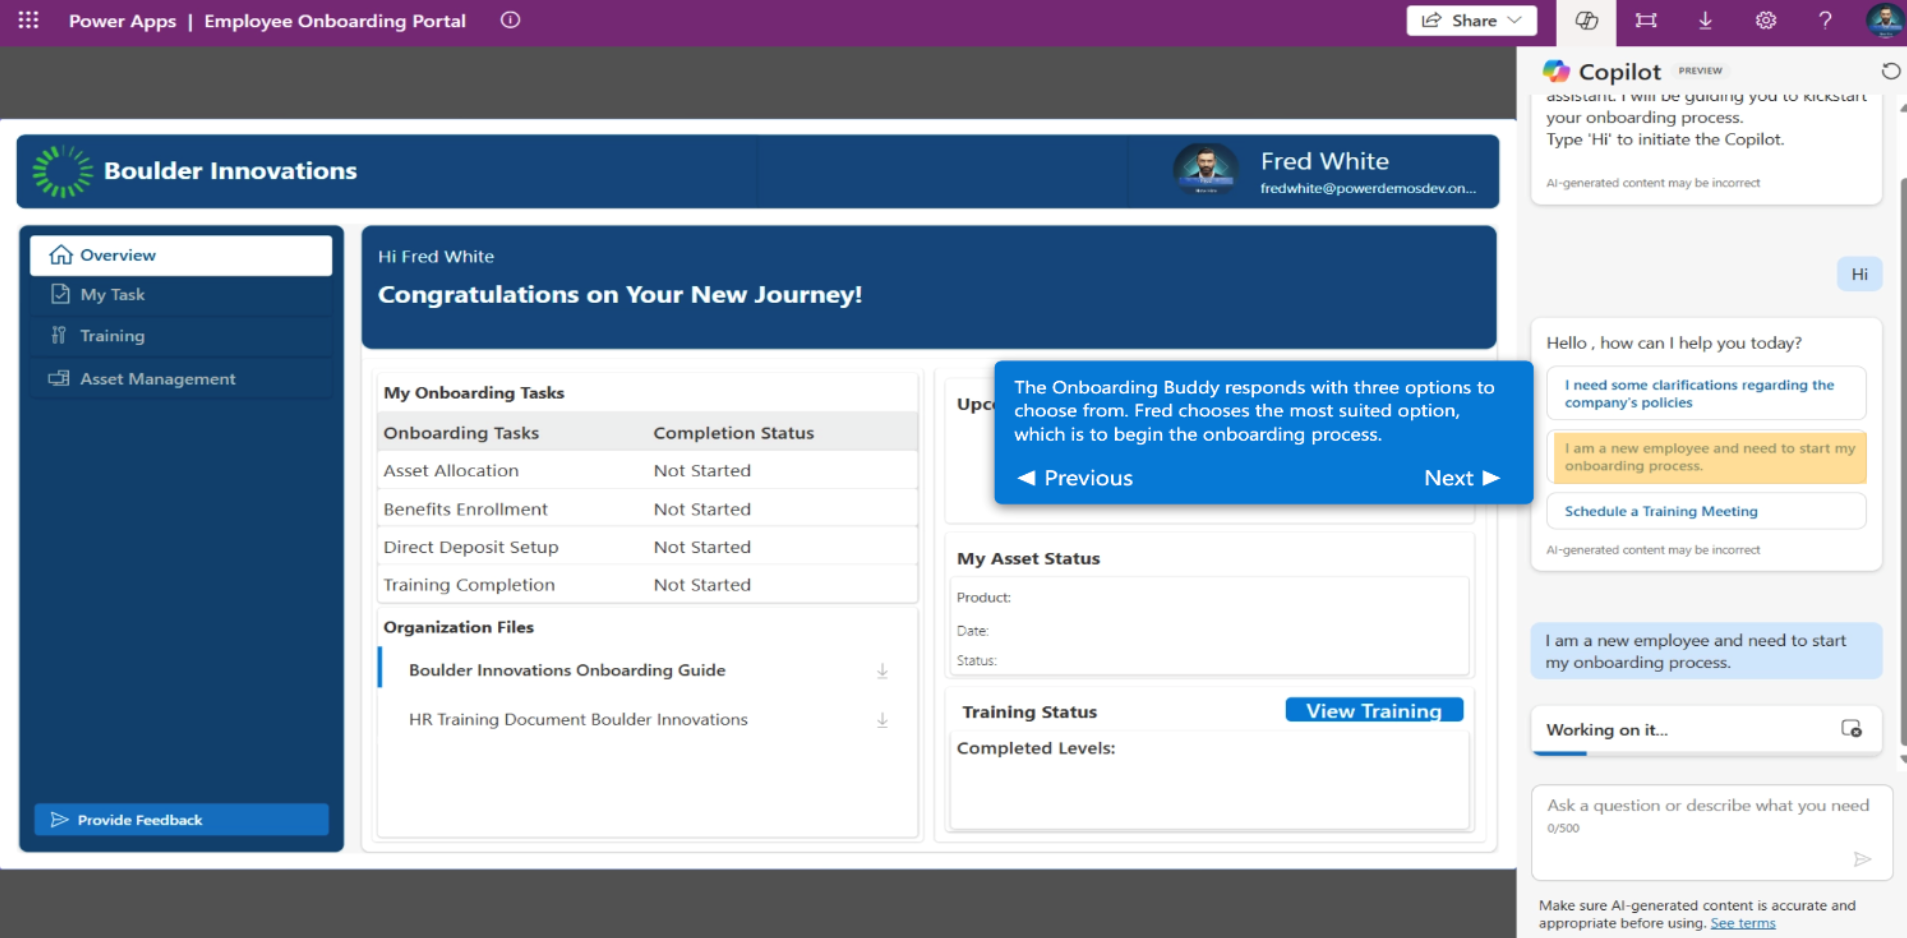This screenshot has height=938, width=1907.
Task: Open the My Task menu item
Action: (x=112, y=295)
